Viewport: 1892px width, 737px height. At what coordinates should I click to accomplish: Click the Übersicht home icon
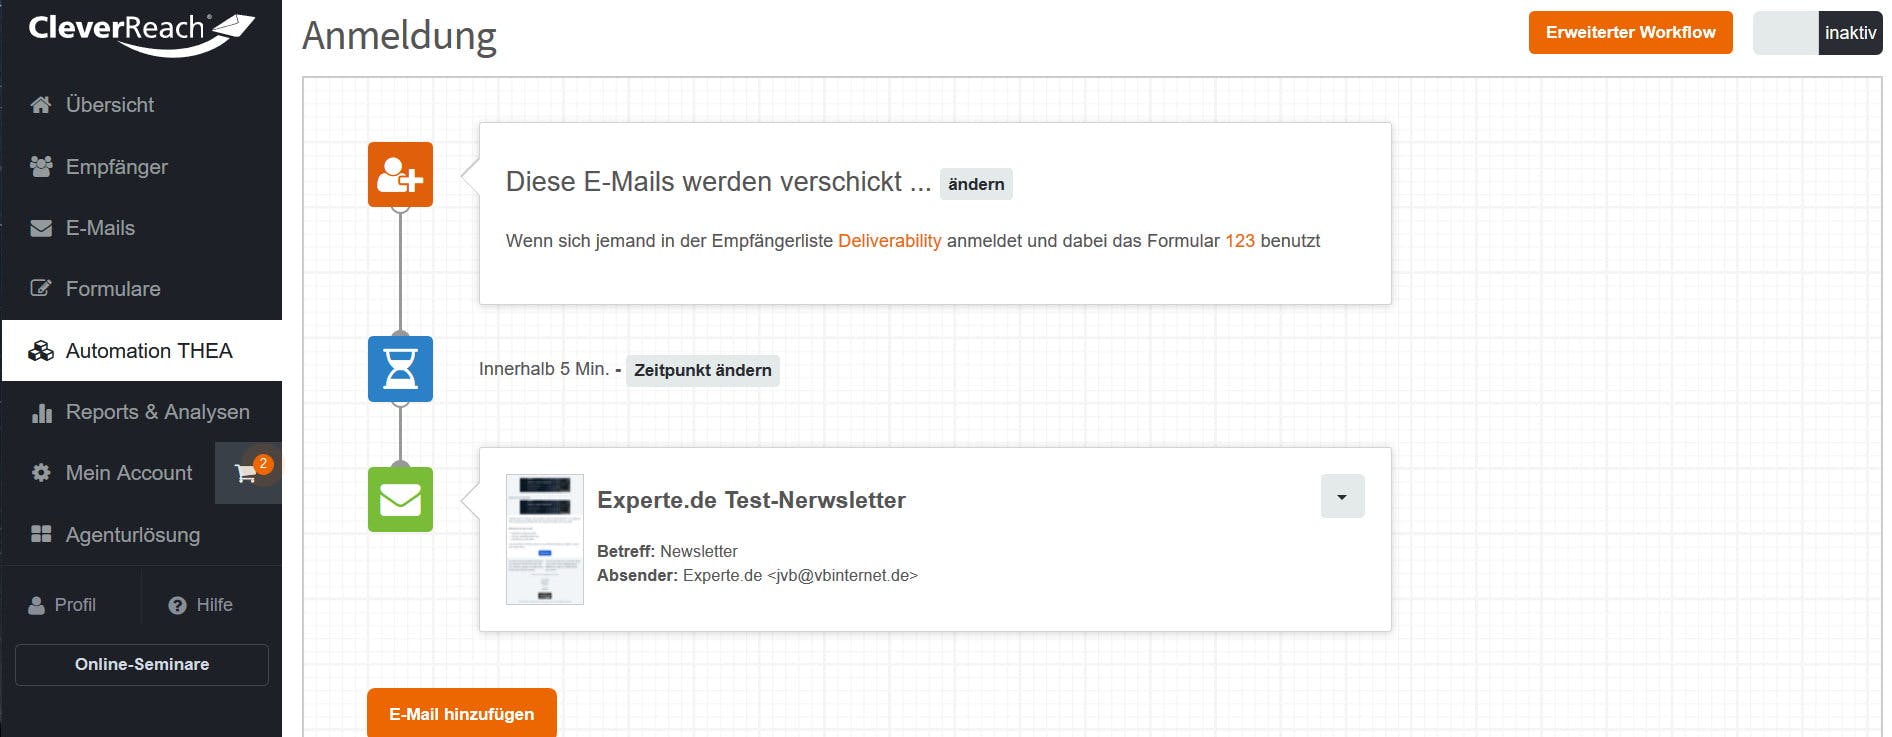click(x=40, y=104)
